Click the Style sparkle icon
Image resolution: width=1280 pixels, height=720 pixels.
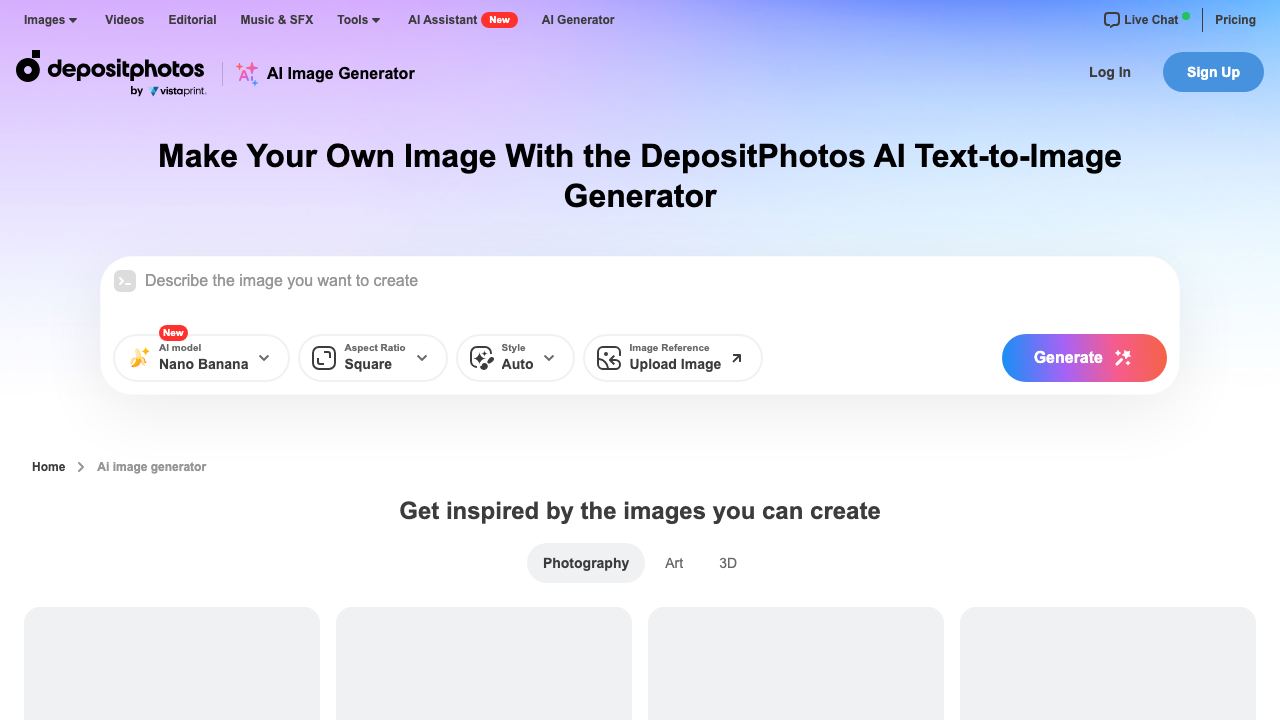(482, 358)
